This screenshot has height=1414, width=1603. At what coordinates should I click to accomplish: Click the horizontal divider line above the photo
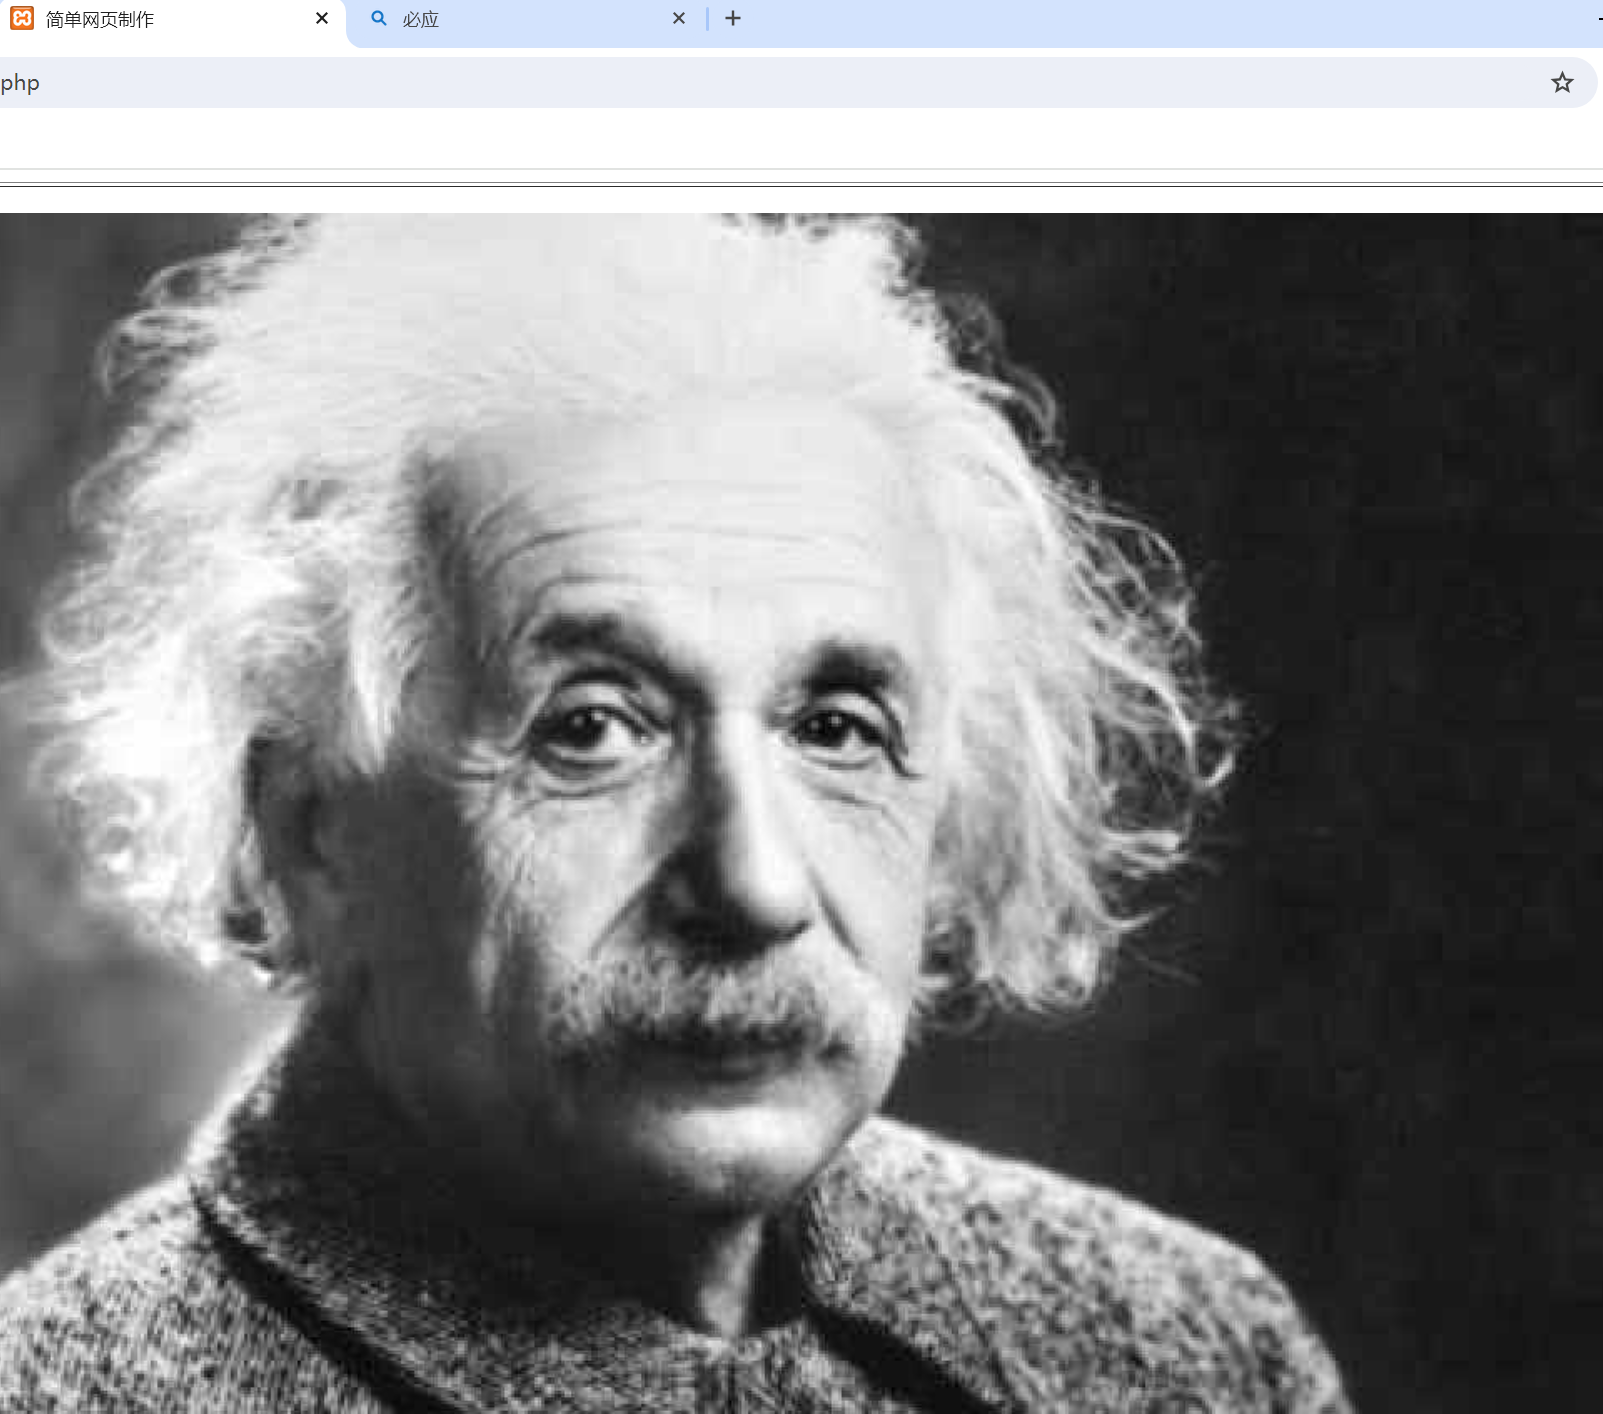pyautogui.click(x=800, y=185)
